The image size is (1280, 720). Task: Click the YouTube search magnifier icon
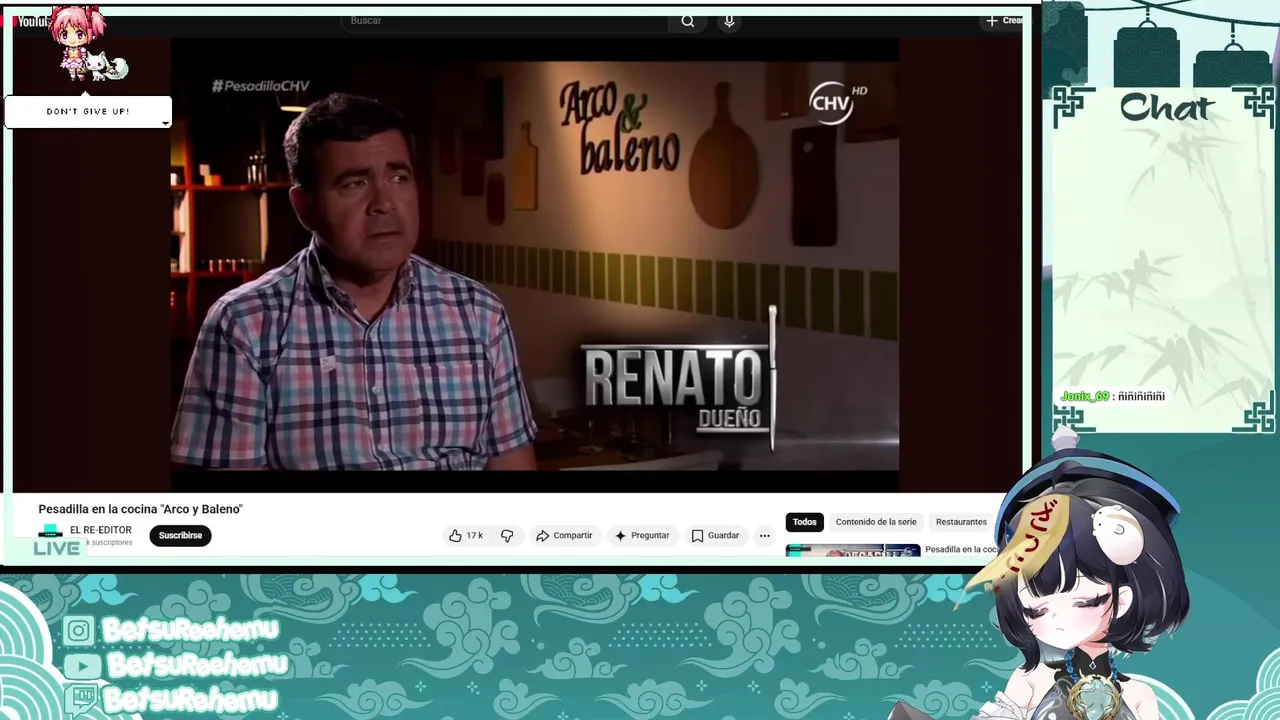tap(687, 21)
